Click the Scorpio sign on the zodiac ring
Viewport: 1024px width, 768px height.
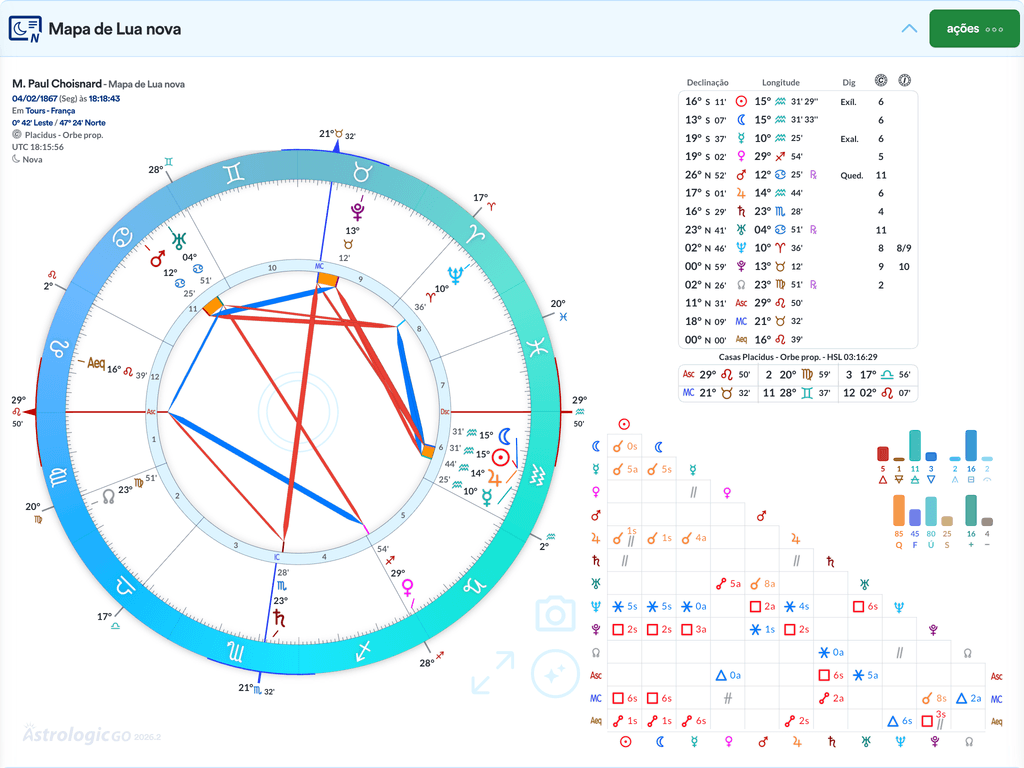235,651
